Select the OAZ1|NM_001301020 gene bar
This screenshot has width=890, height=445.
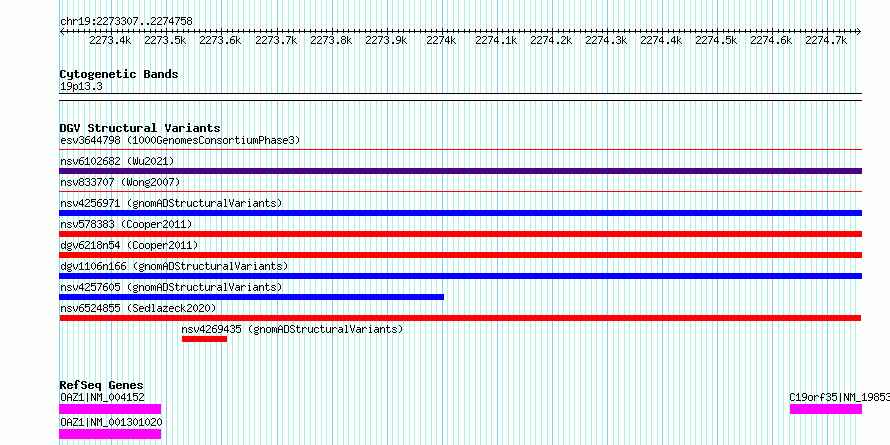[110, 434]
